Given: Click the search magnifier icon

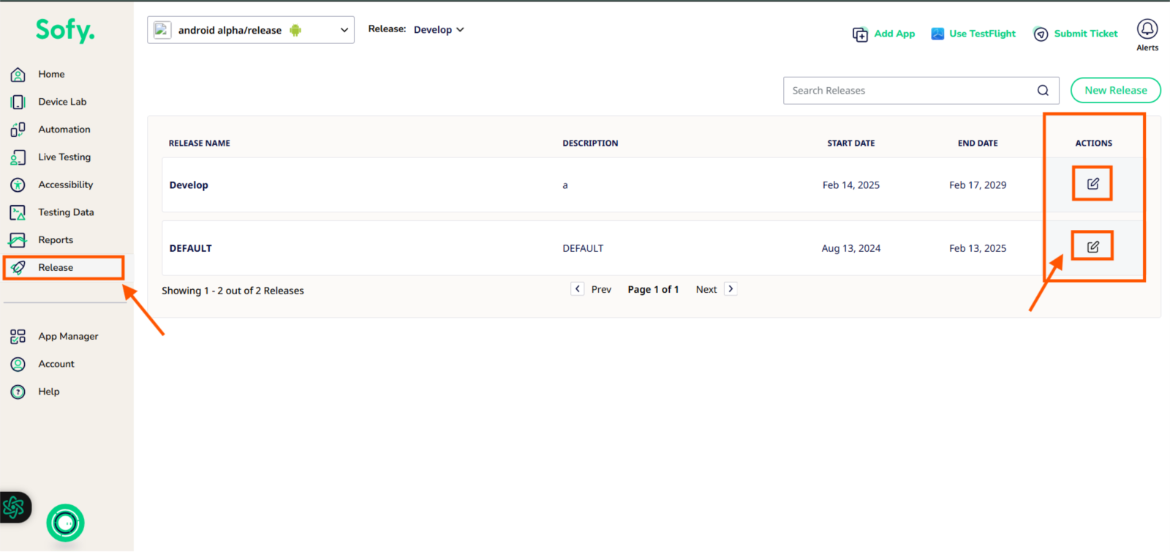Looking at the screenshot, I should coord(1043,91).
